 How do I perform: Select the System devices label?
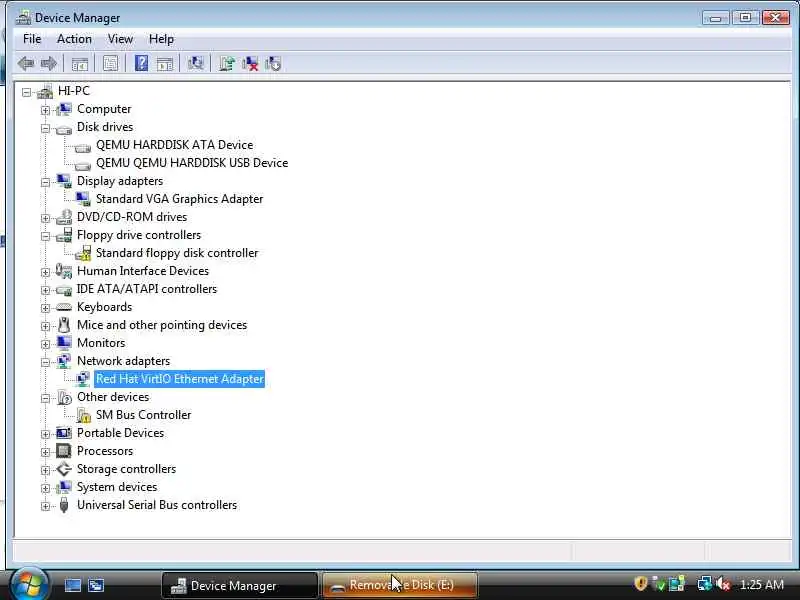coord(117,487)
